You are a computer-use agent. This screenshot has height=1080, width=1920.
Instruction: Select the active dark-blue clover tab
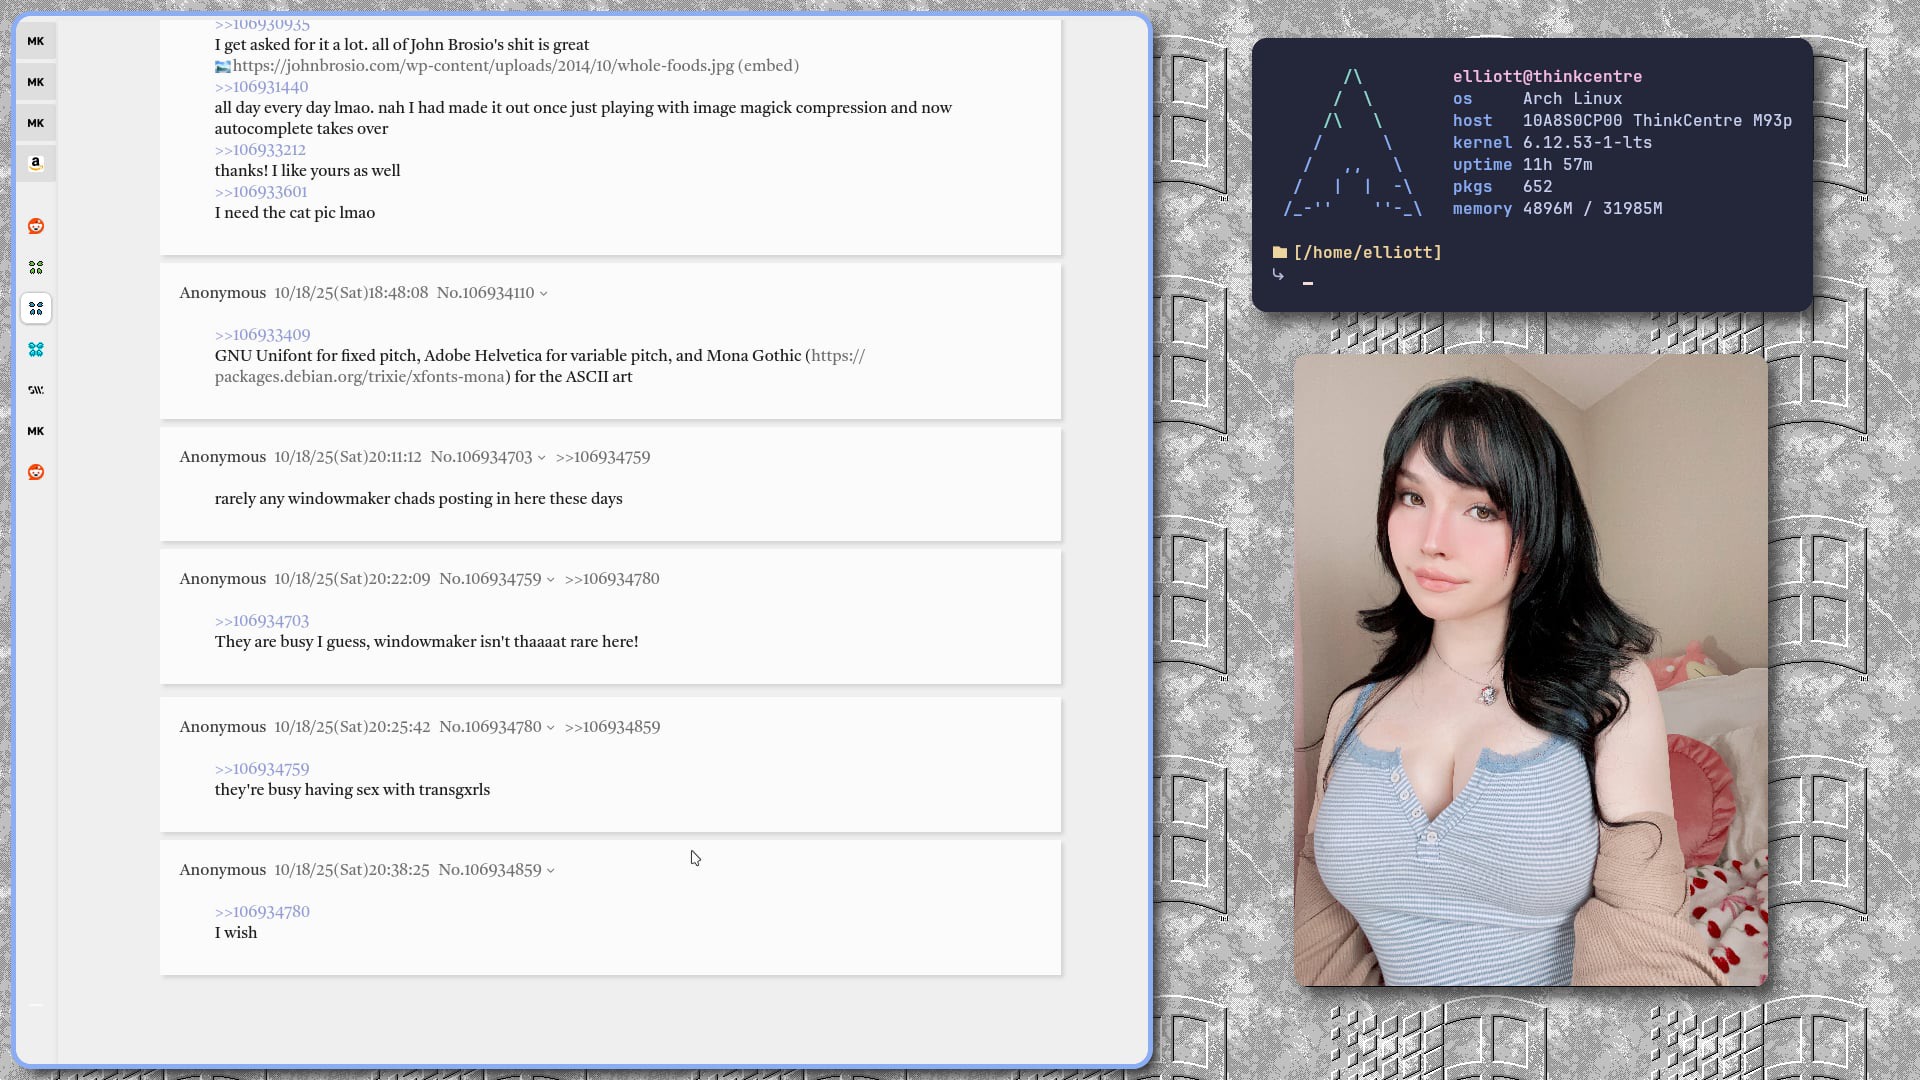tap(36, 308)
